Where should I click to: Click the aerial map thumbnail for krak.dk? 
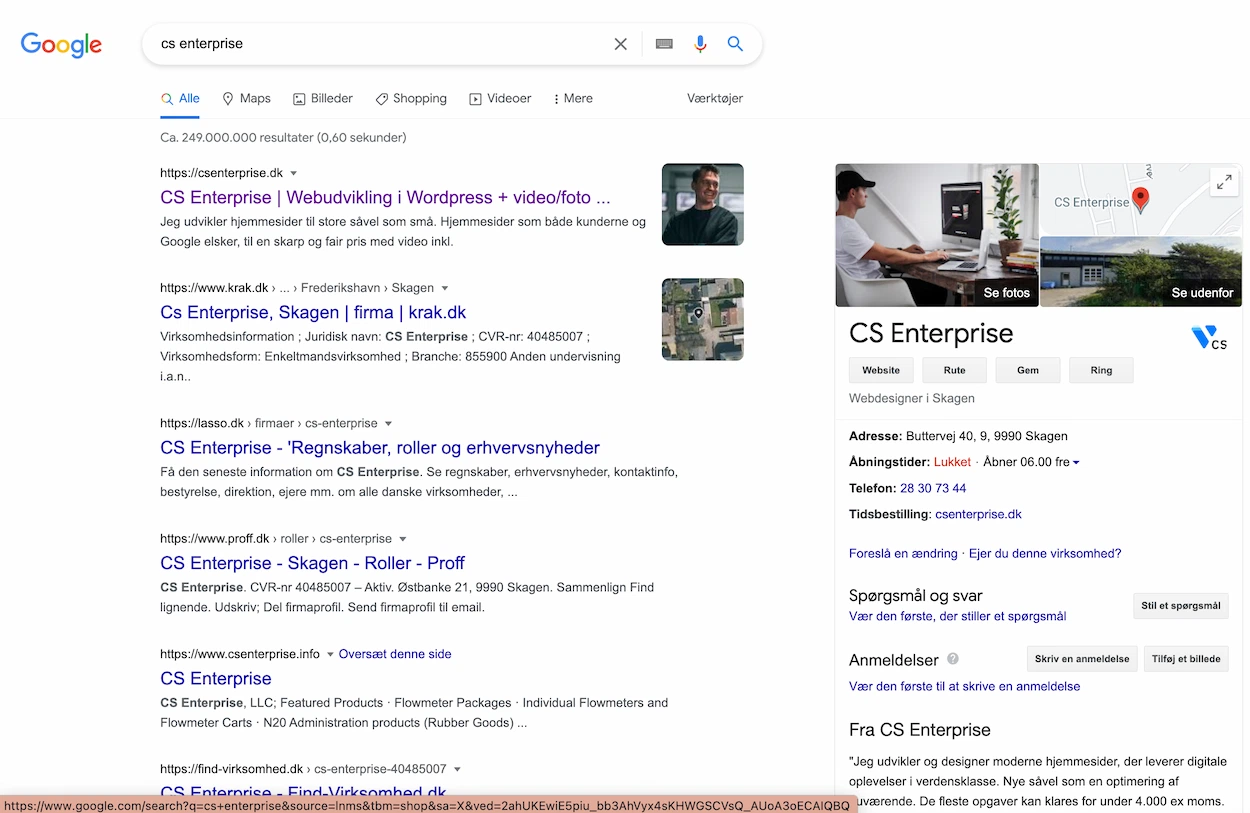pos(703,319)
